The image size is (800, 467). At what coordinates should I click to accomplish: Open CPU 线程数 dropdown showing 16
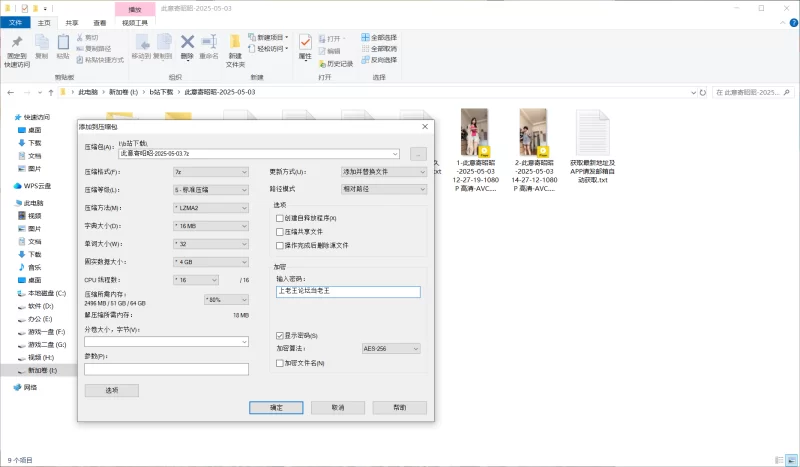196,280
